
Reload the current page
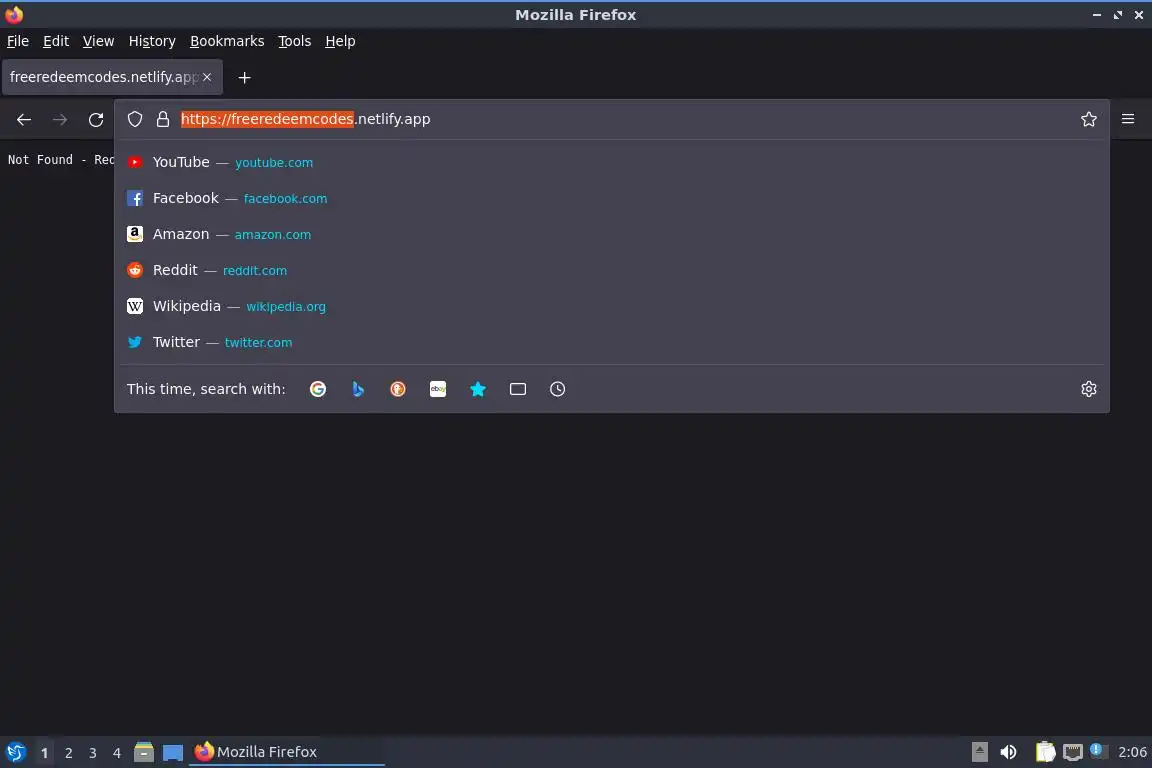[96, 119]
